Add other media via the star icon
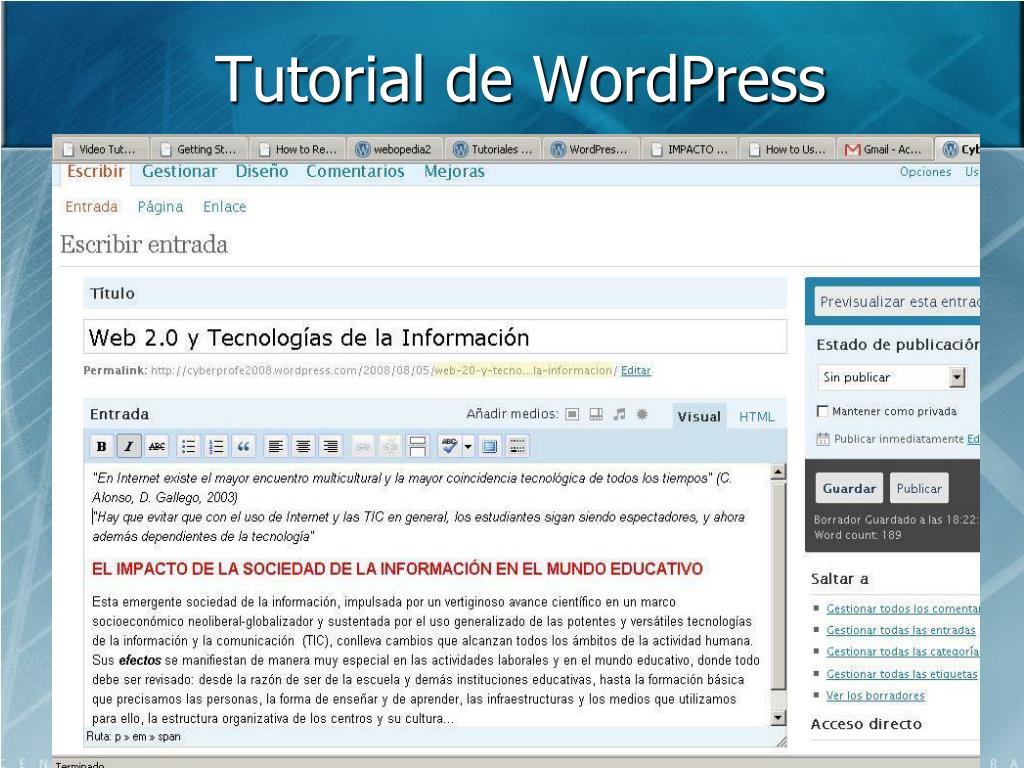The image size is (1024, 768). click(x=642, y=414)
